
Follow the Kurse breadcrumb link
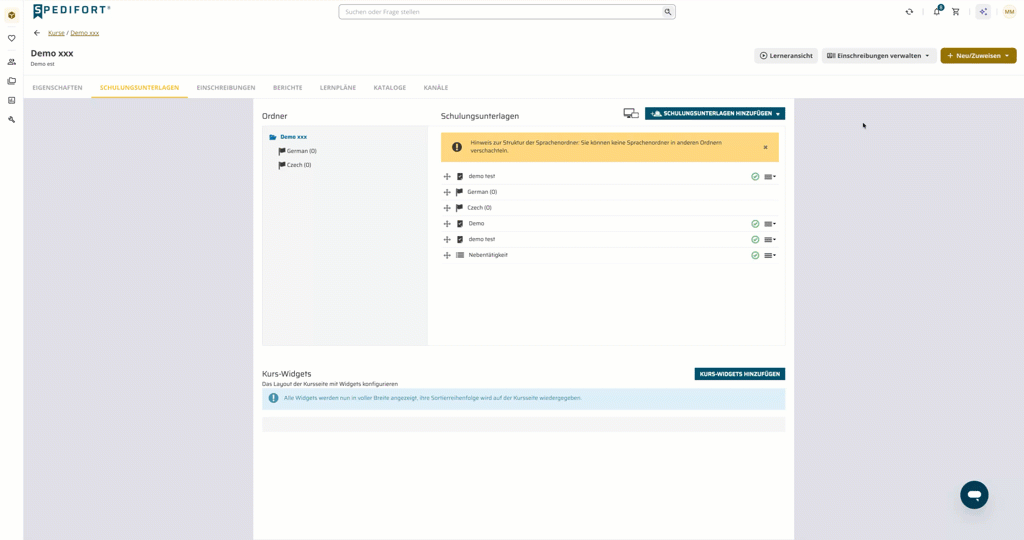tap(56, 33)
